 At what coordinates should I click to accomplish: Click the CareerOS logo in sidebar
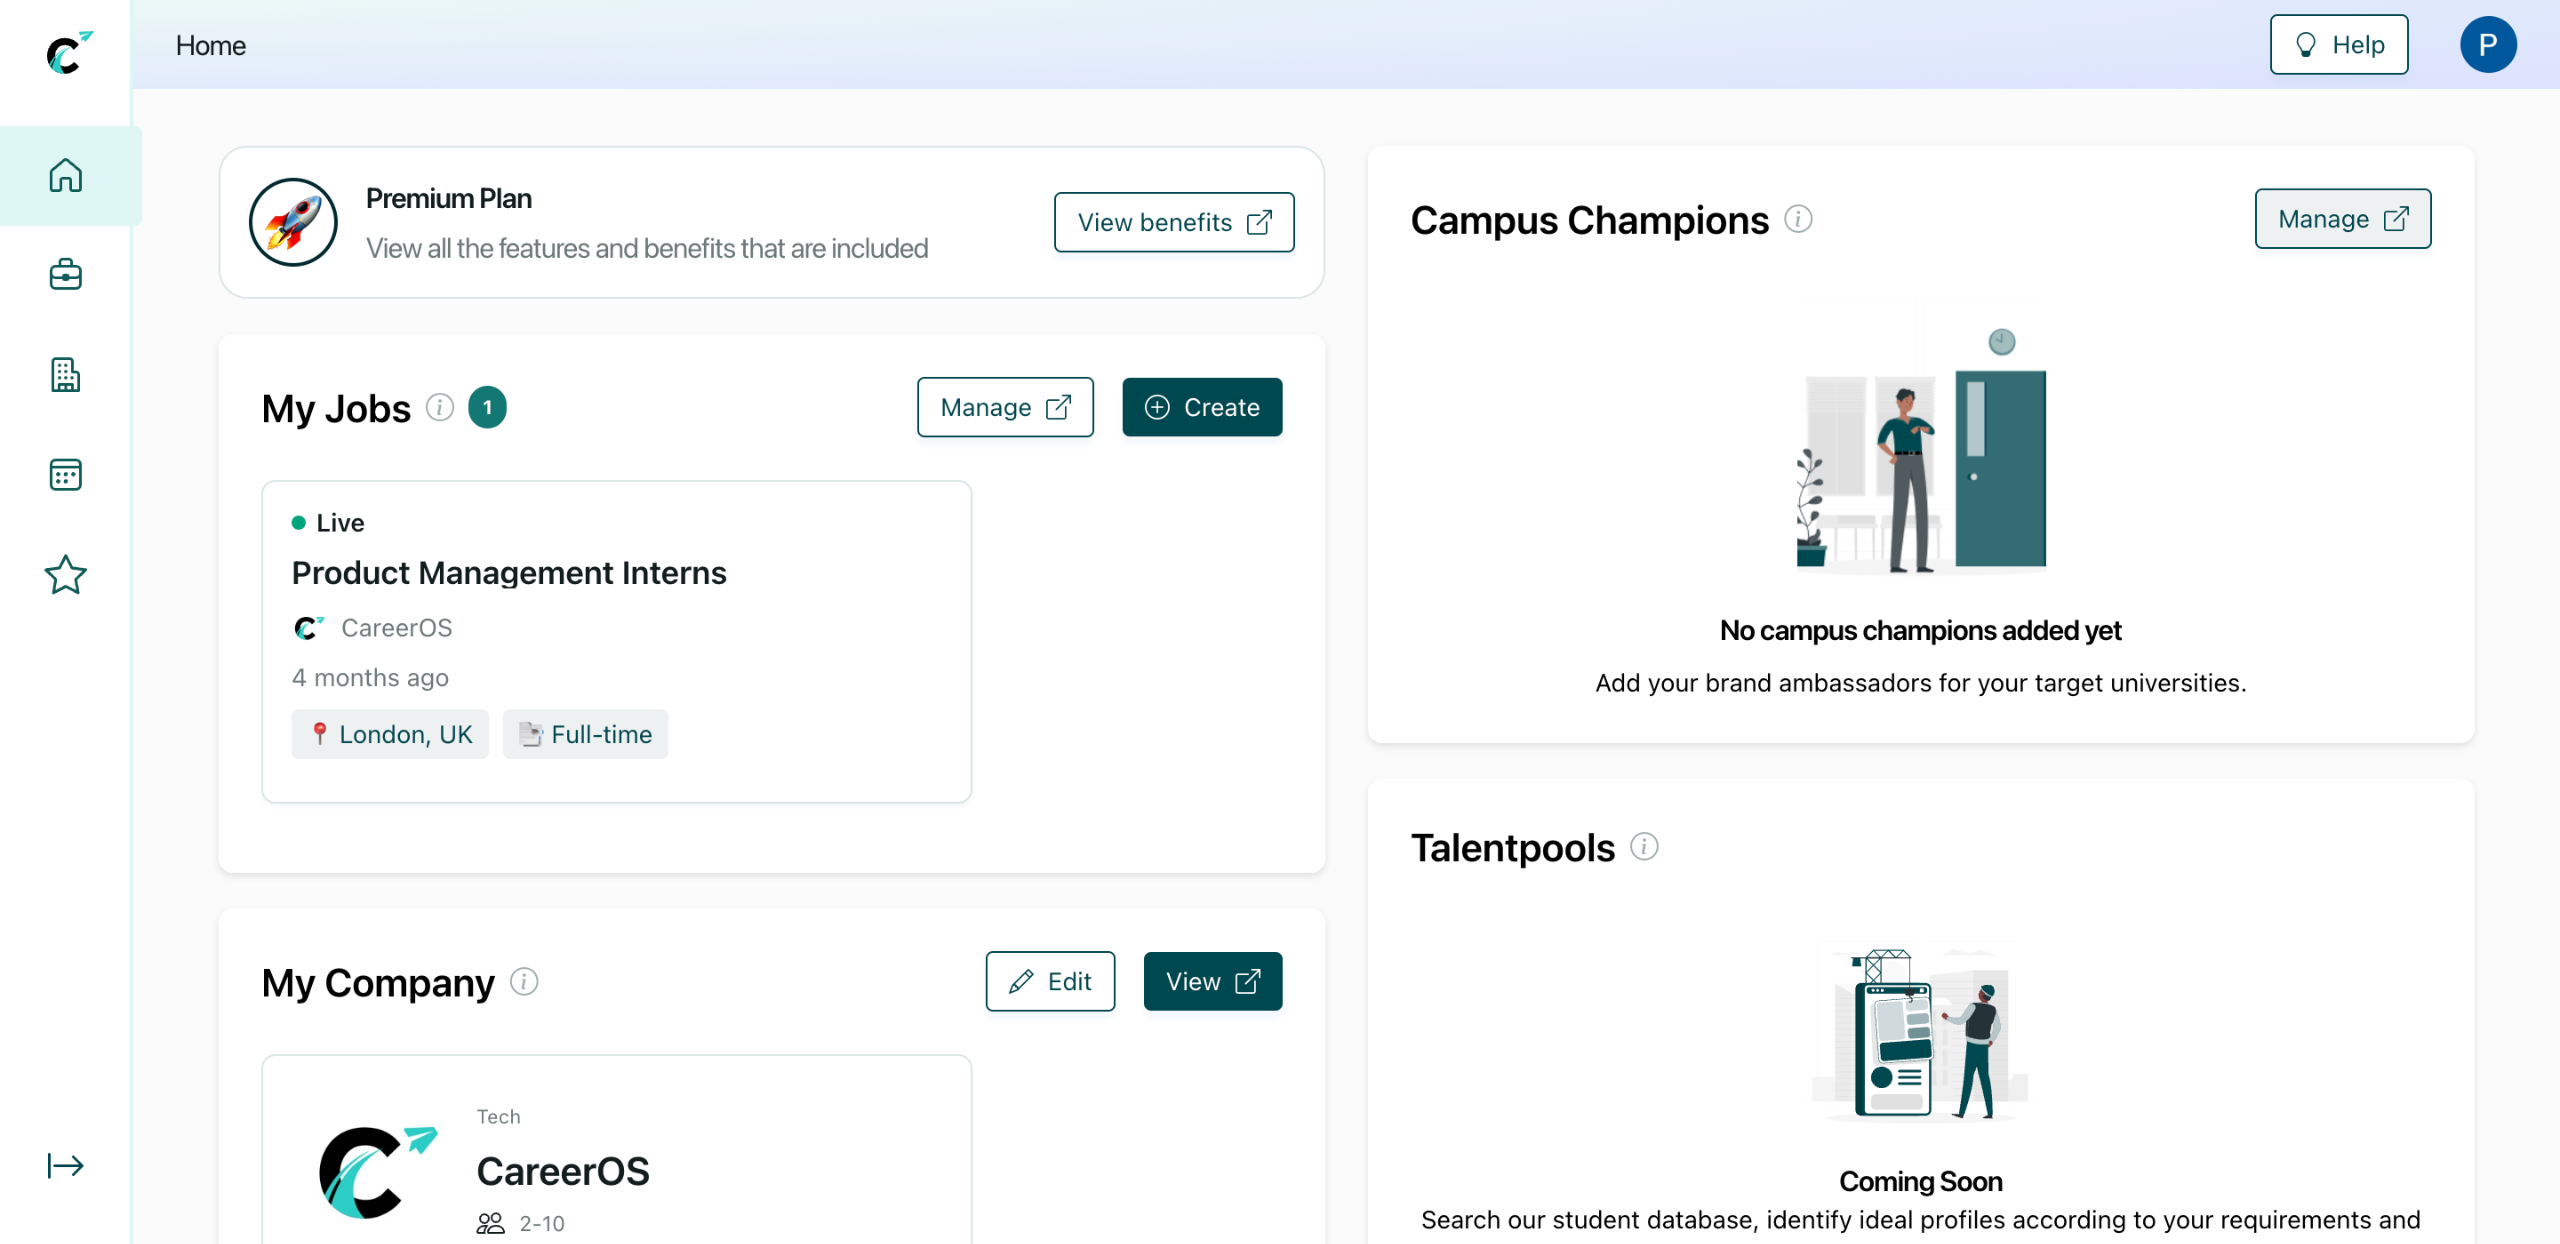coord(68,53)
